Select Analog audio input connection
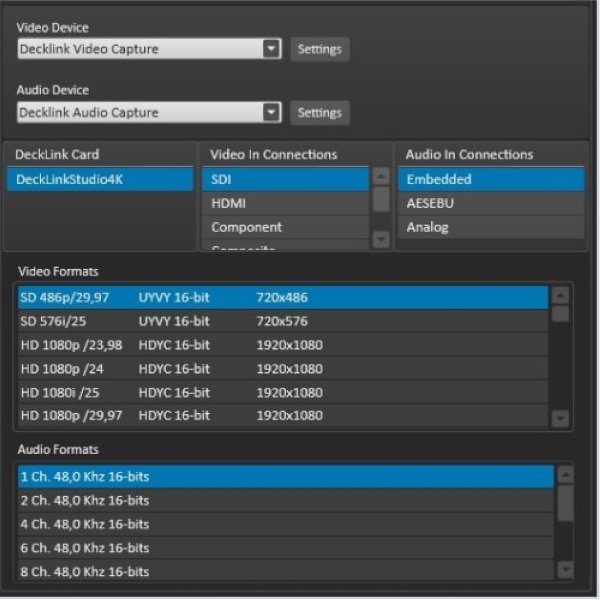The image size is (600, 600). point(491,227)
